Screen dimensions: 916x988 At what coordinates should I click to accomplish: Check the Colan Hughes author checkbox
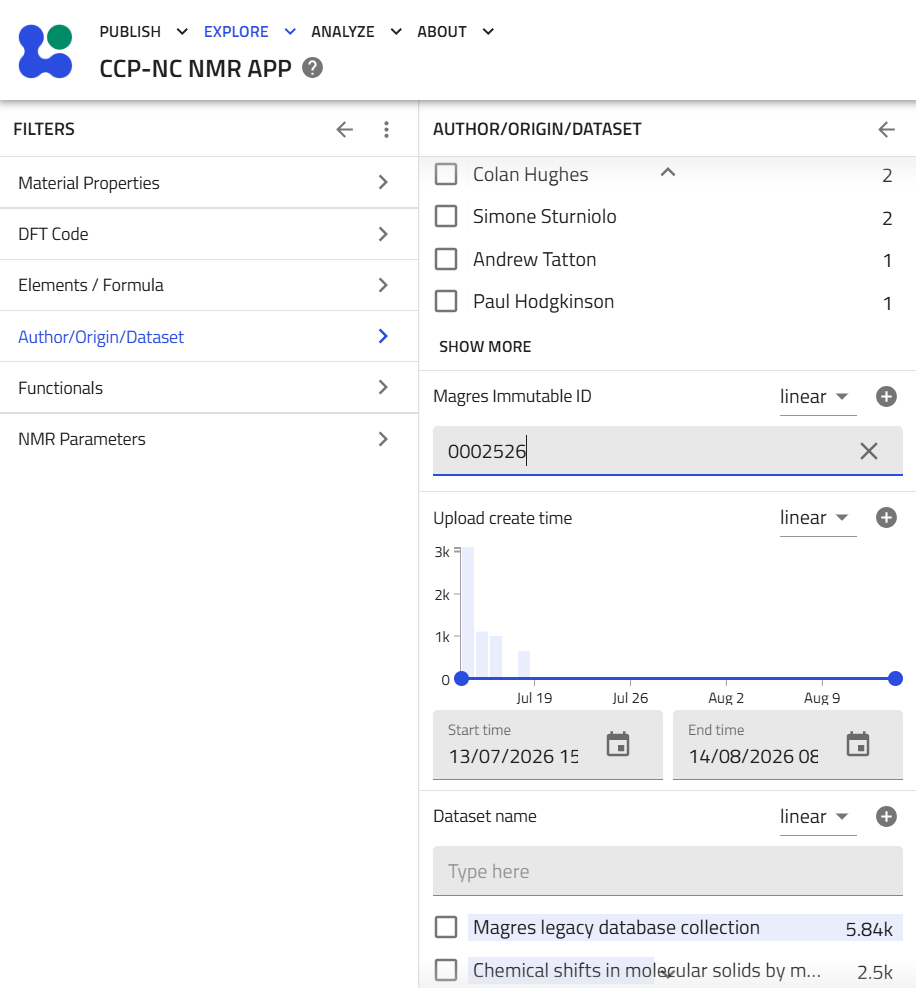tap(446, 174)
